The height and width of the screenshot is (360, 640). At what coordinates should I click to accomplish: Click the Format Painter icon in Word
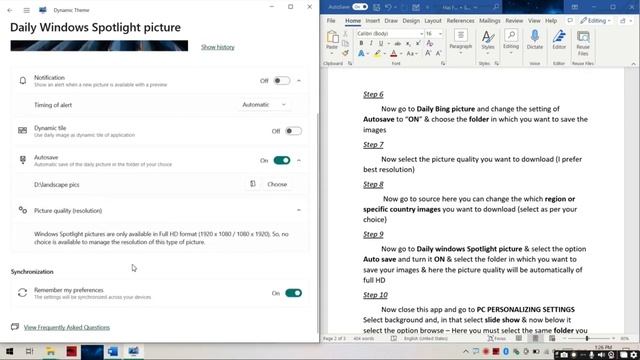point(345,53)
